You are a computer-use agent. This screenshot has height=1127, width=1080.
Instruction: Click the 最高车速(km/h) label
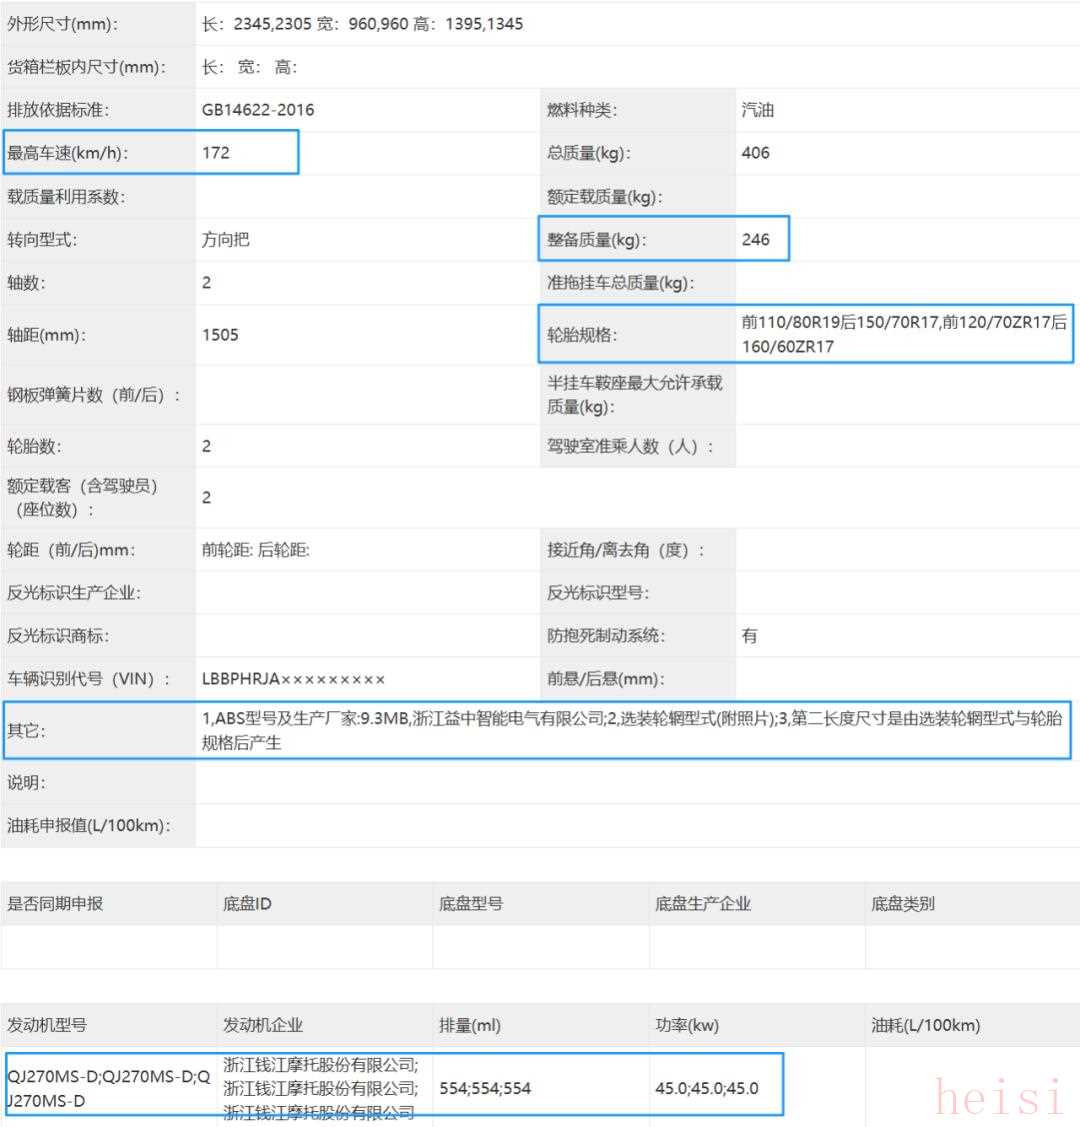coord(68,153)
